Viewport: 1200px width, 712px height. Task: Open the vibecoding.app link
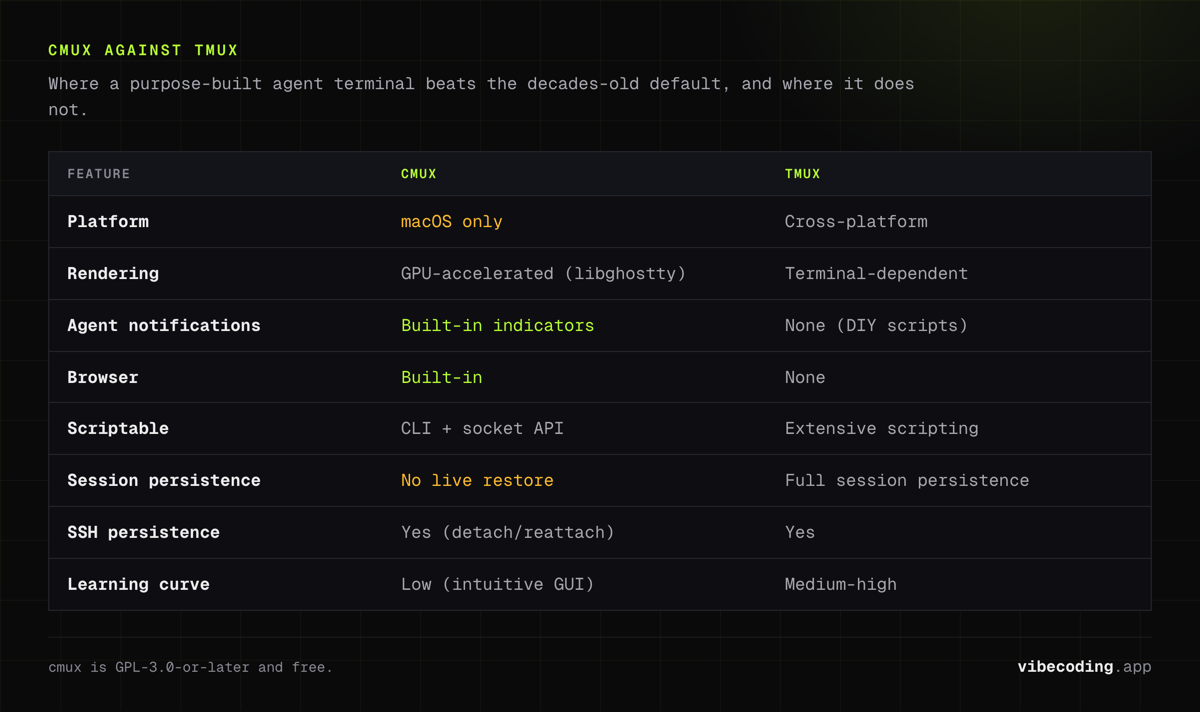pos(1084,667)
